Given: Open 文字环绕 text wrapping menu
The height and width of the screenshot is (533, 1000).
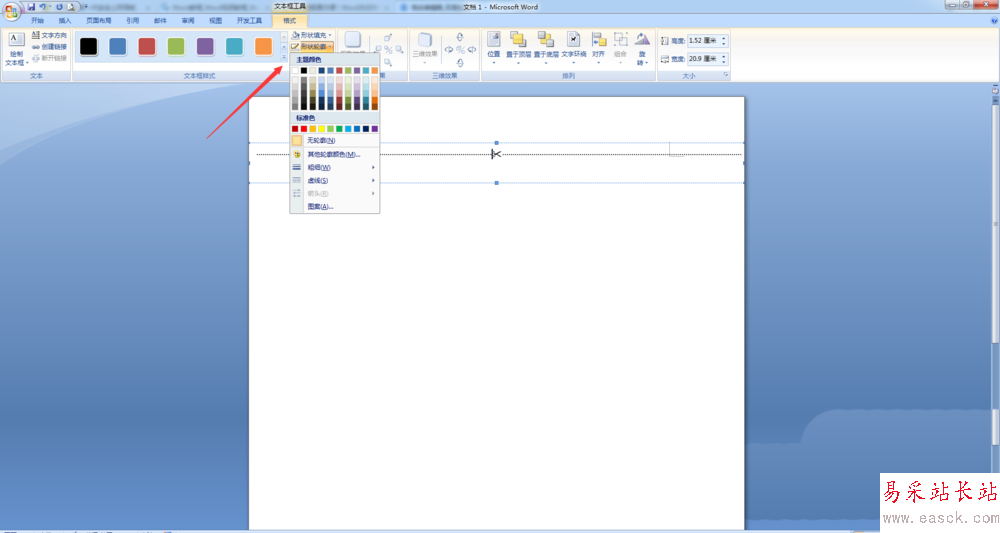Looking at the screenshot, I should (573, 48).
